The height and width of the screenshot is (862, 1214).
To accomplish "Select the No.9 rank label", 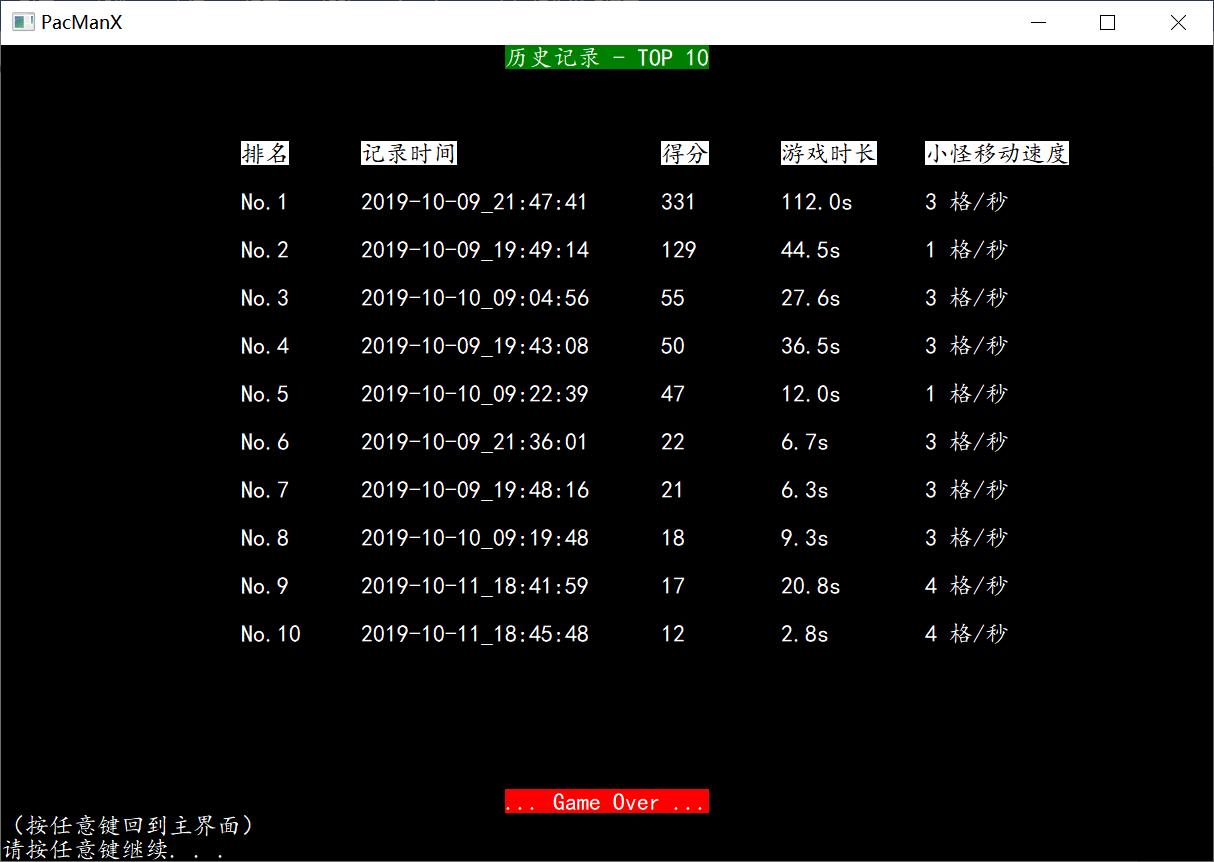I will point(265,586).
